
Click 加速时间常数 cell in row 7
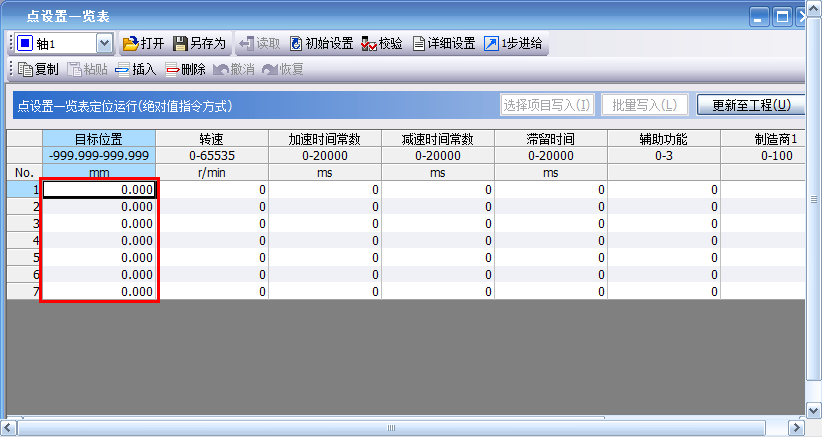tap(324, 291)
